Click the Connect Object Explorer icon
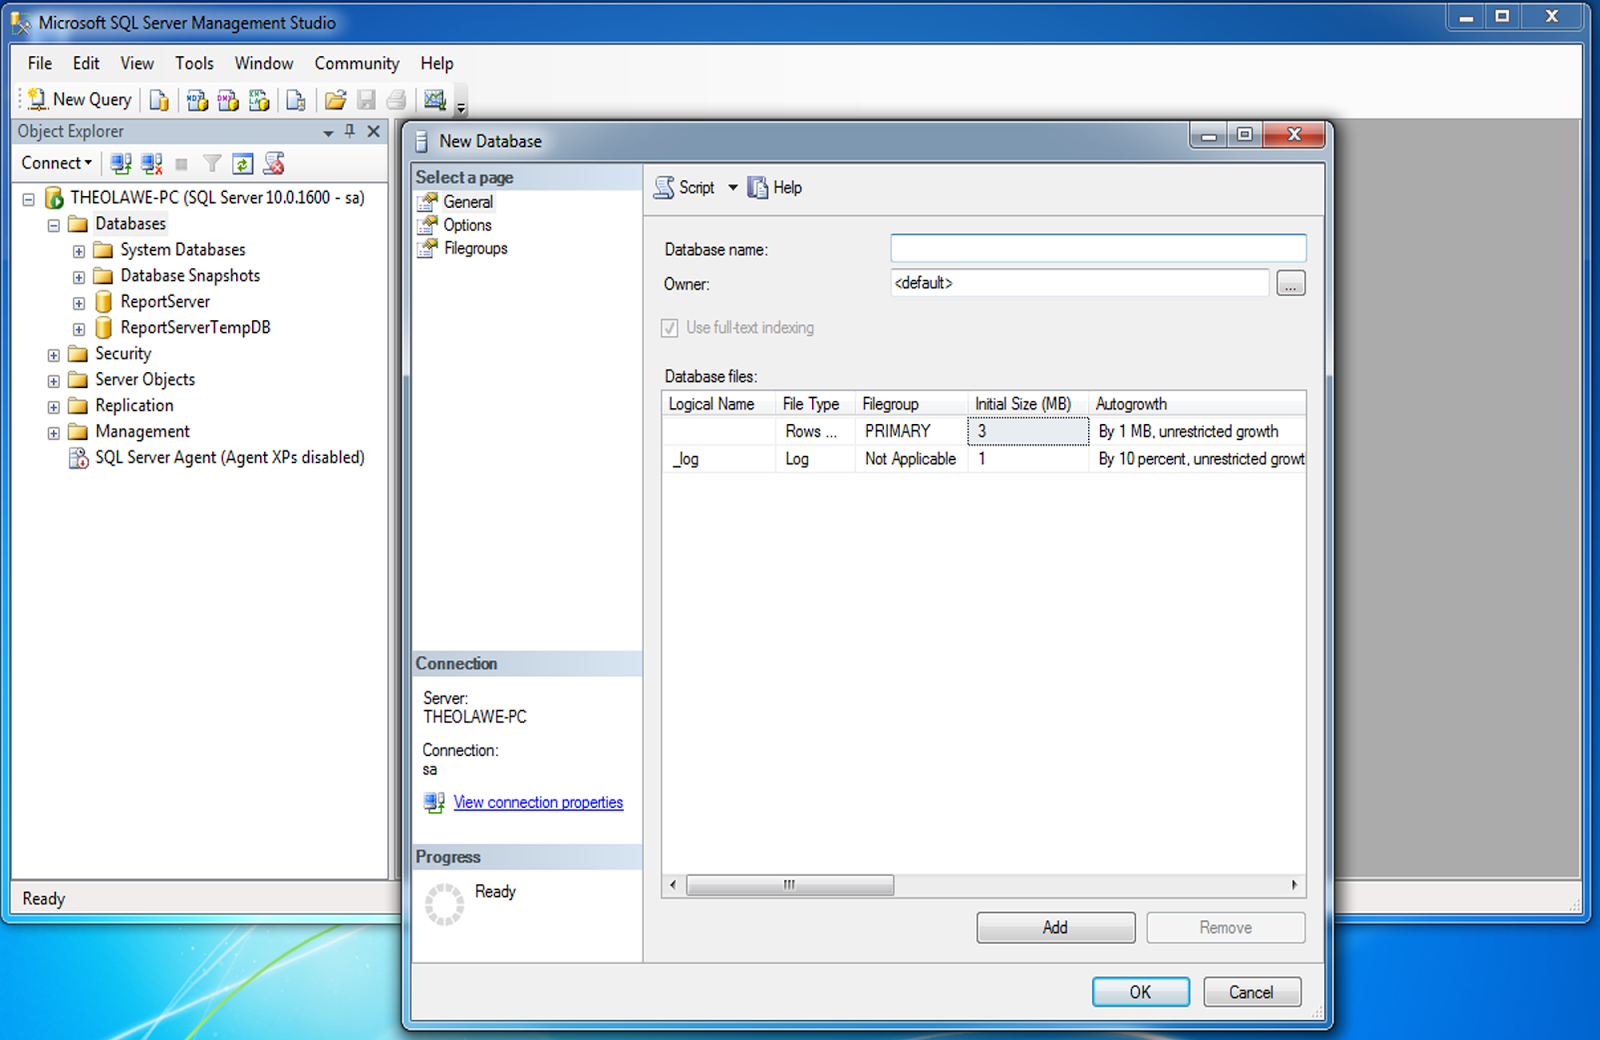The image size is (1600, 1040). pos(121,163)
